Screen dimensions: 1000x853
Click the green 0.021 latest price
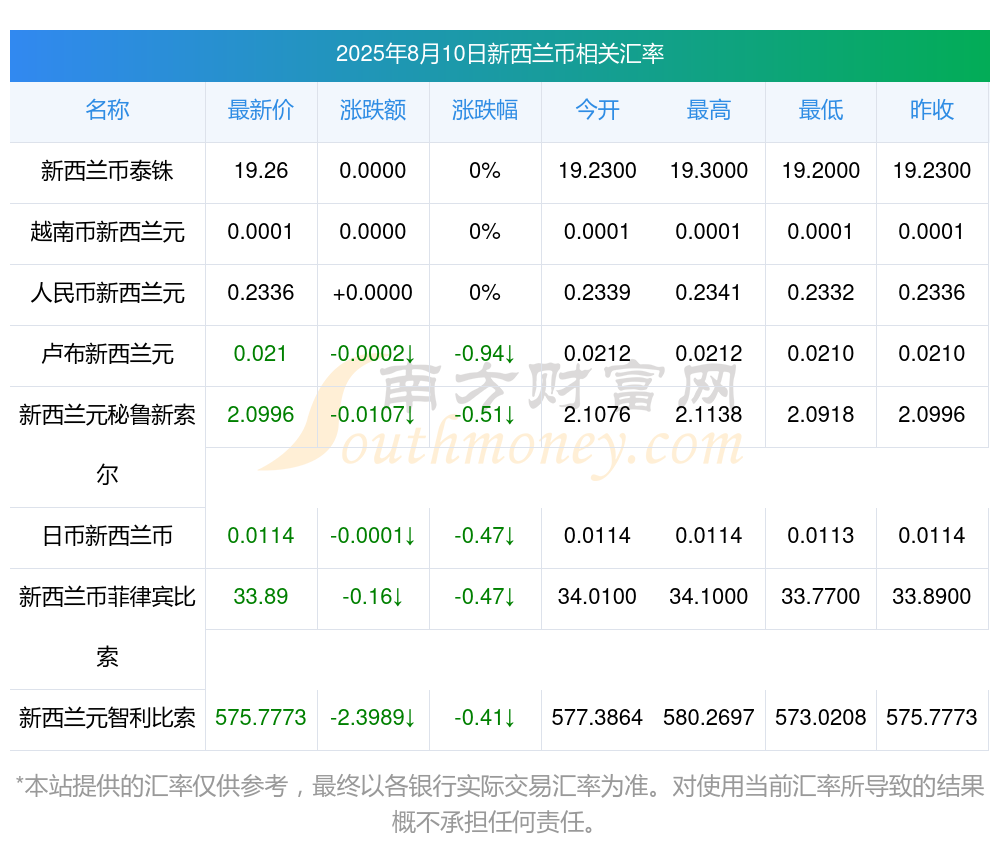tap(260, 354)
